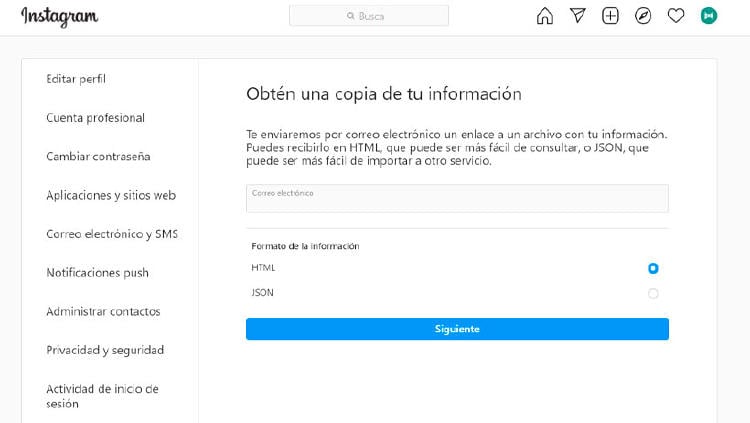Open the Editar perfil section
The width and height of the screenshot is (750, 423).
[76, 79]
